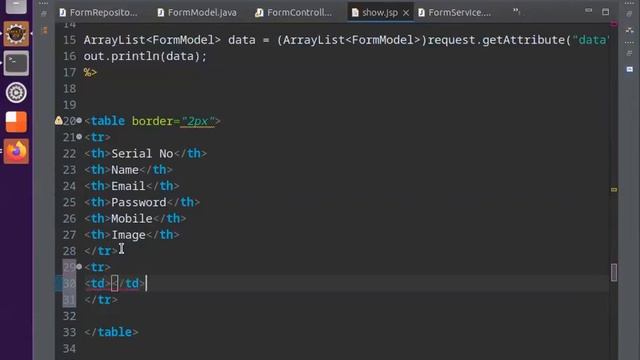Viewport: 640px width, 360px height.
Task: Click on the "Password" header text
Action: pyautogui.click(x=139, y=202)
